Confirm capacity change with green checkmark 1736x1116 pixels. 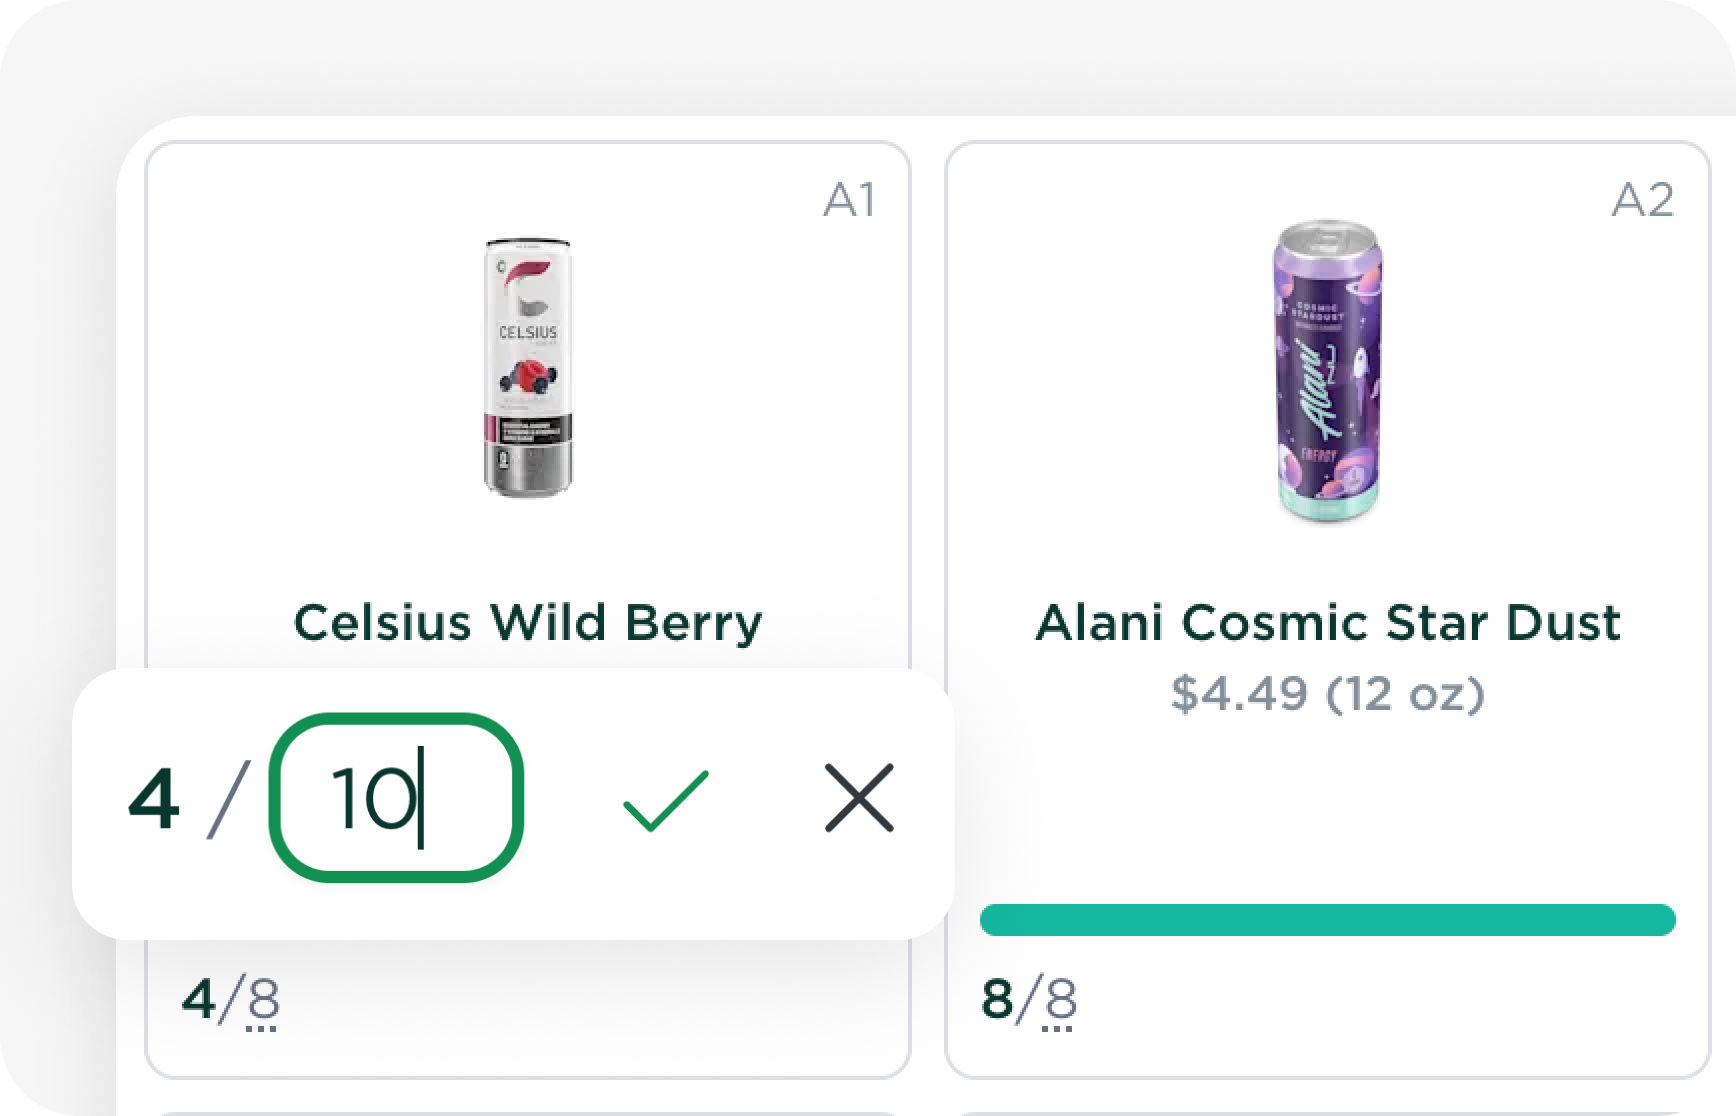tap(666, 800)
